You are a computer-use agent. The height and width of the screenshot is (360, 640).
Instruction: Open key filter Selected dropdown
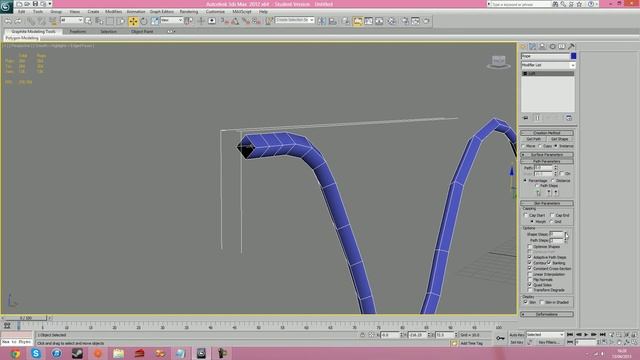[545, 335]
